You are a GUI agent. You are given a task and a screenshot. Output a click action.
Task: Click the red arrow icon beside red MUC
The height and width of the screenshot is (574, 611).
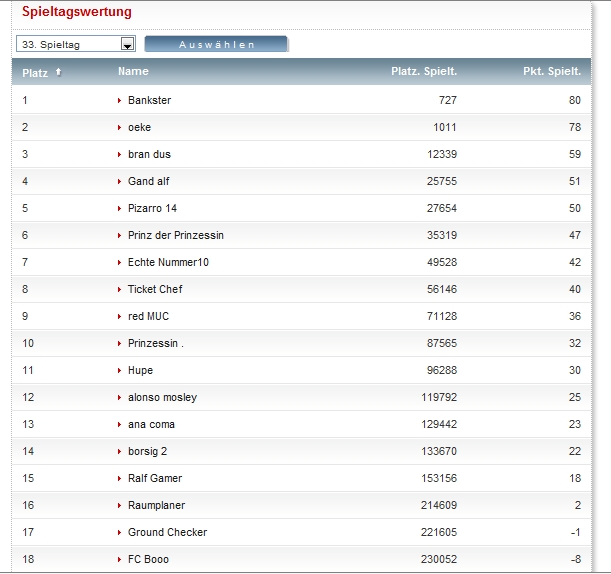click(120, 316)
